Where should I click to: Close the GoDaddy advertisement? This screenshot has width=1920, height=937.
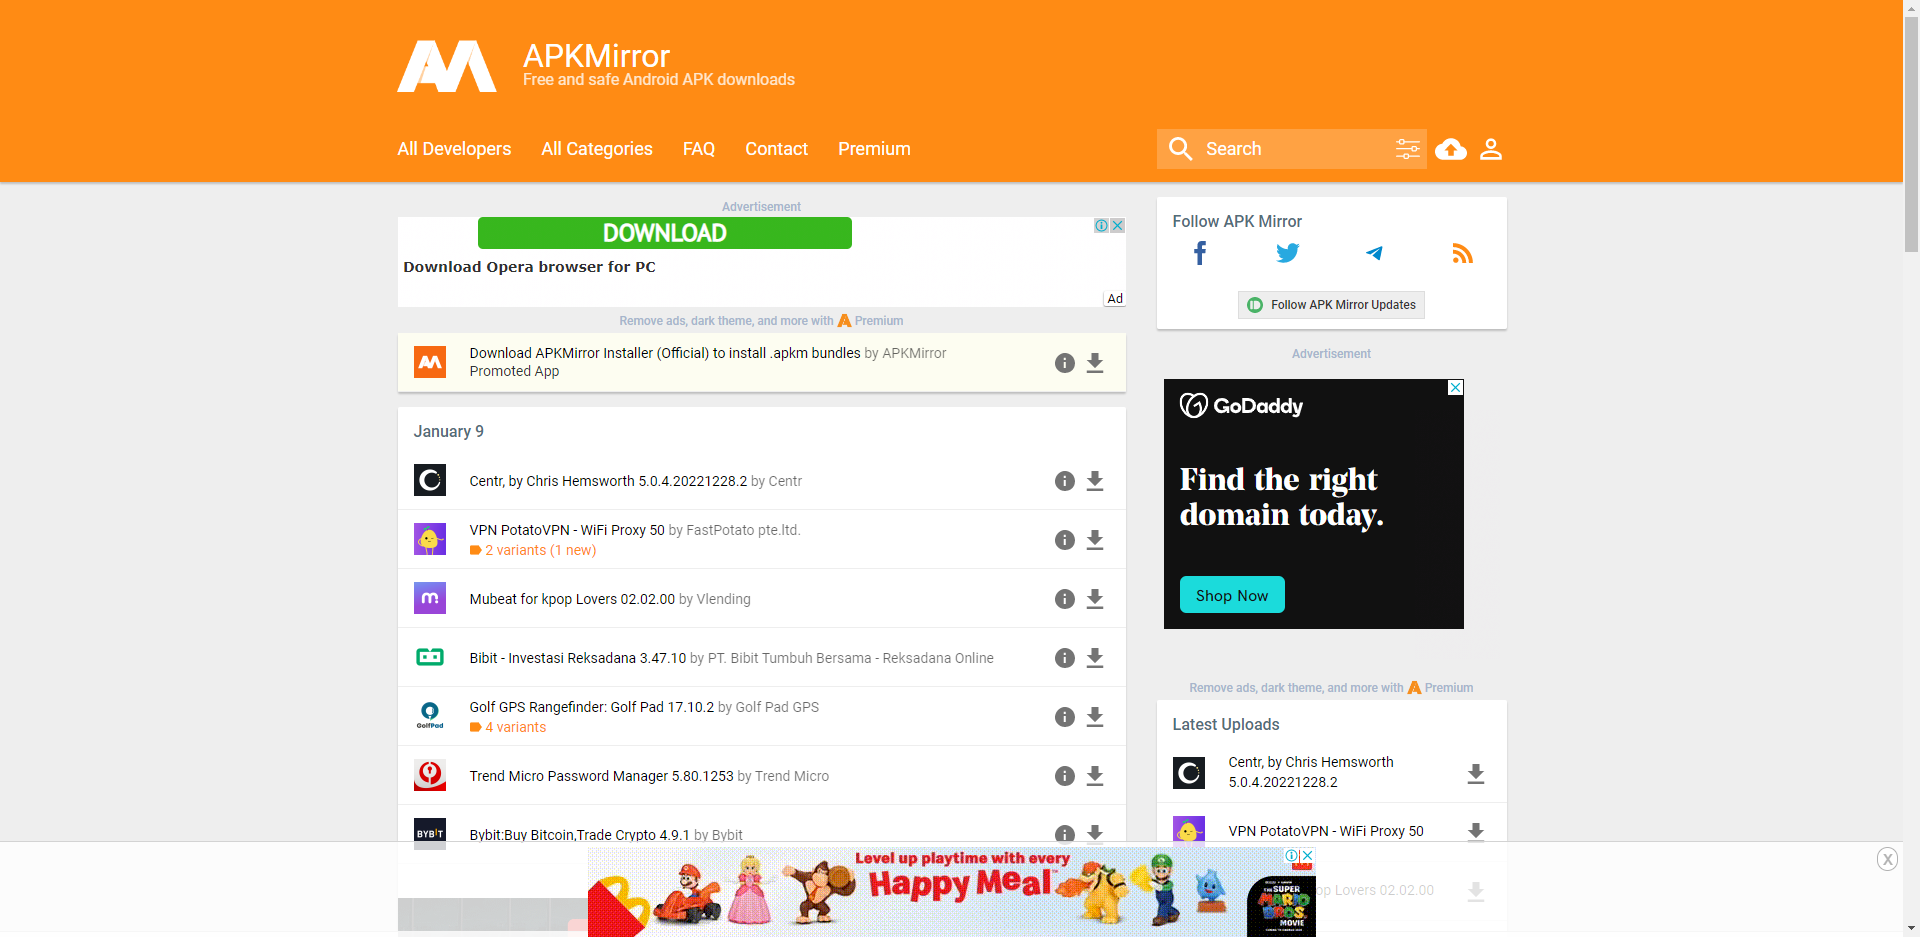[x=1456, y=387]
